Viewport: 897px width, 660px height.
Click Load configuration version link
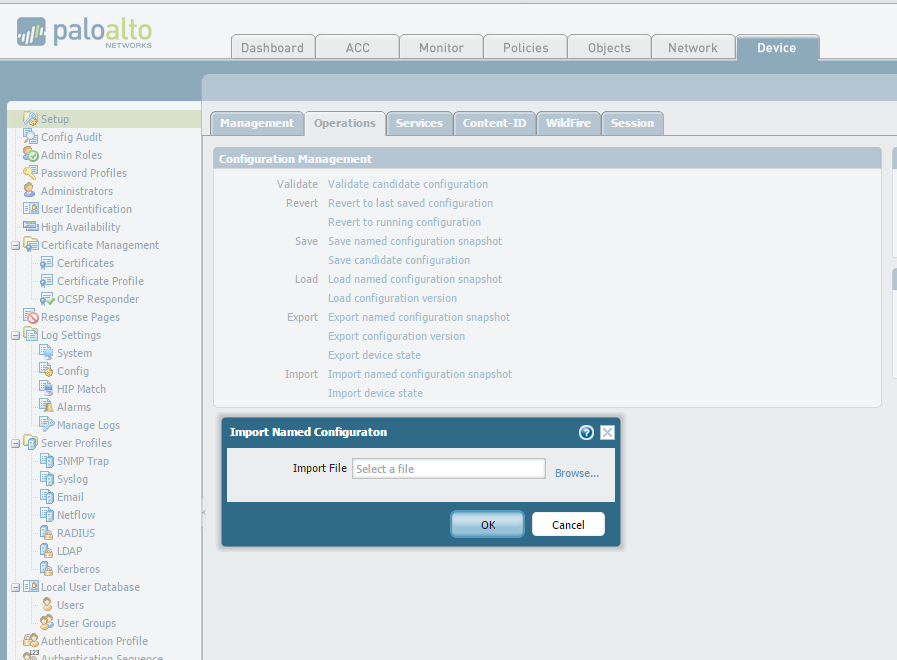392,298
